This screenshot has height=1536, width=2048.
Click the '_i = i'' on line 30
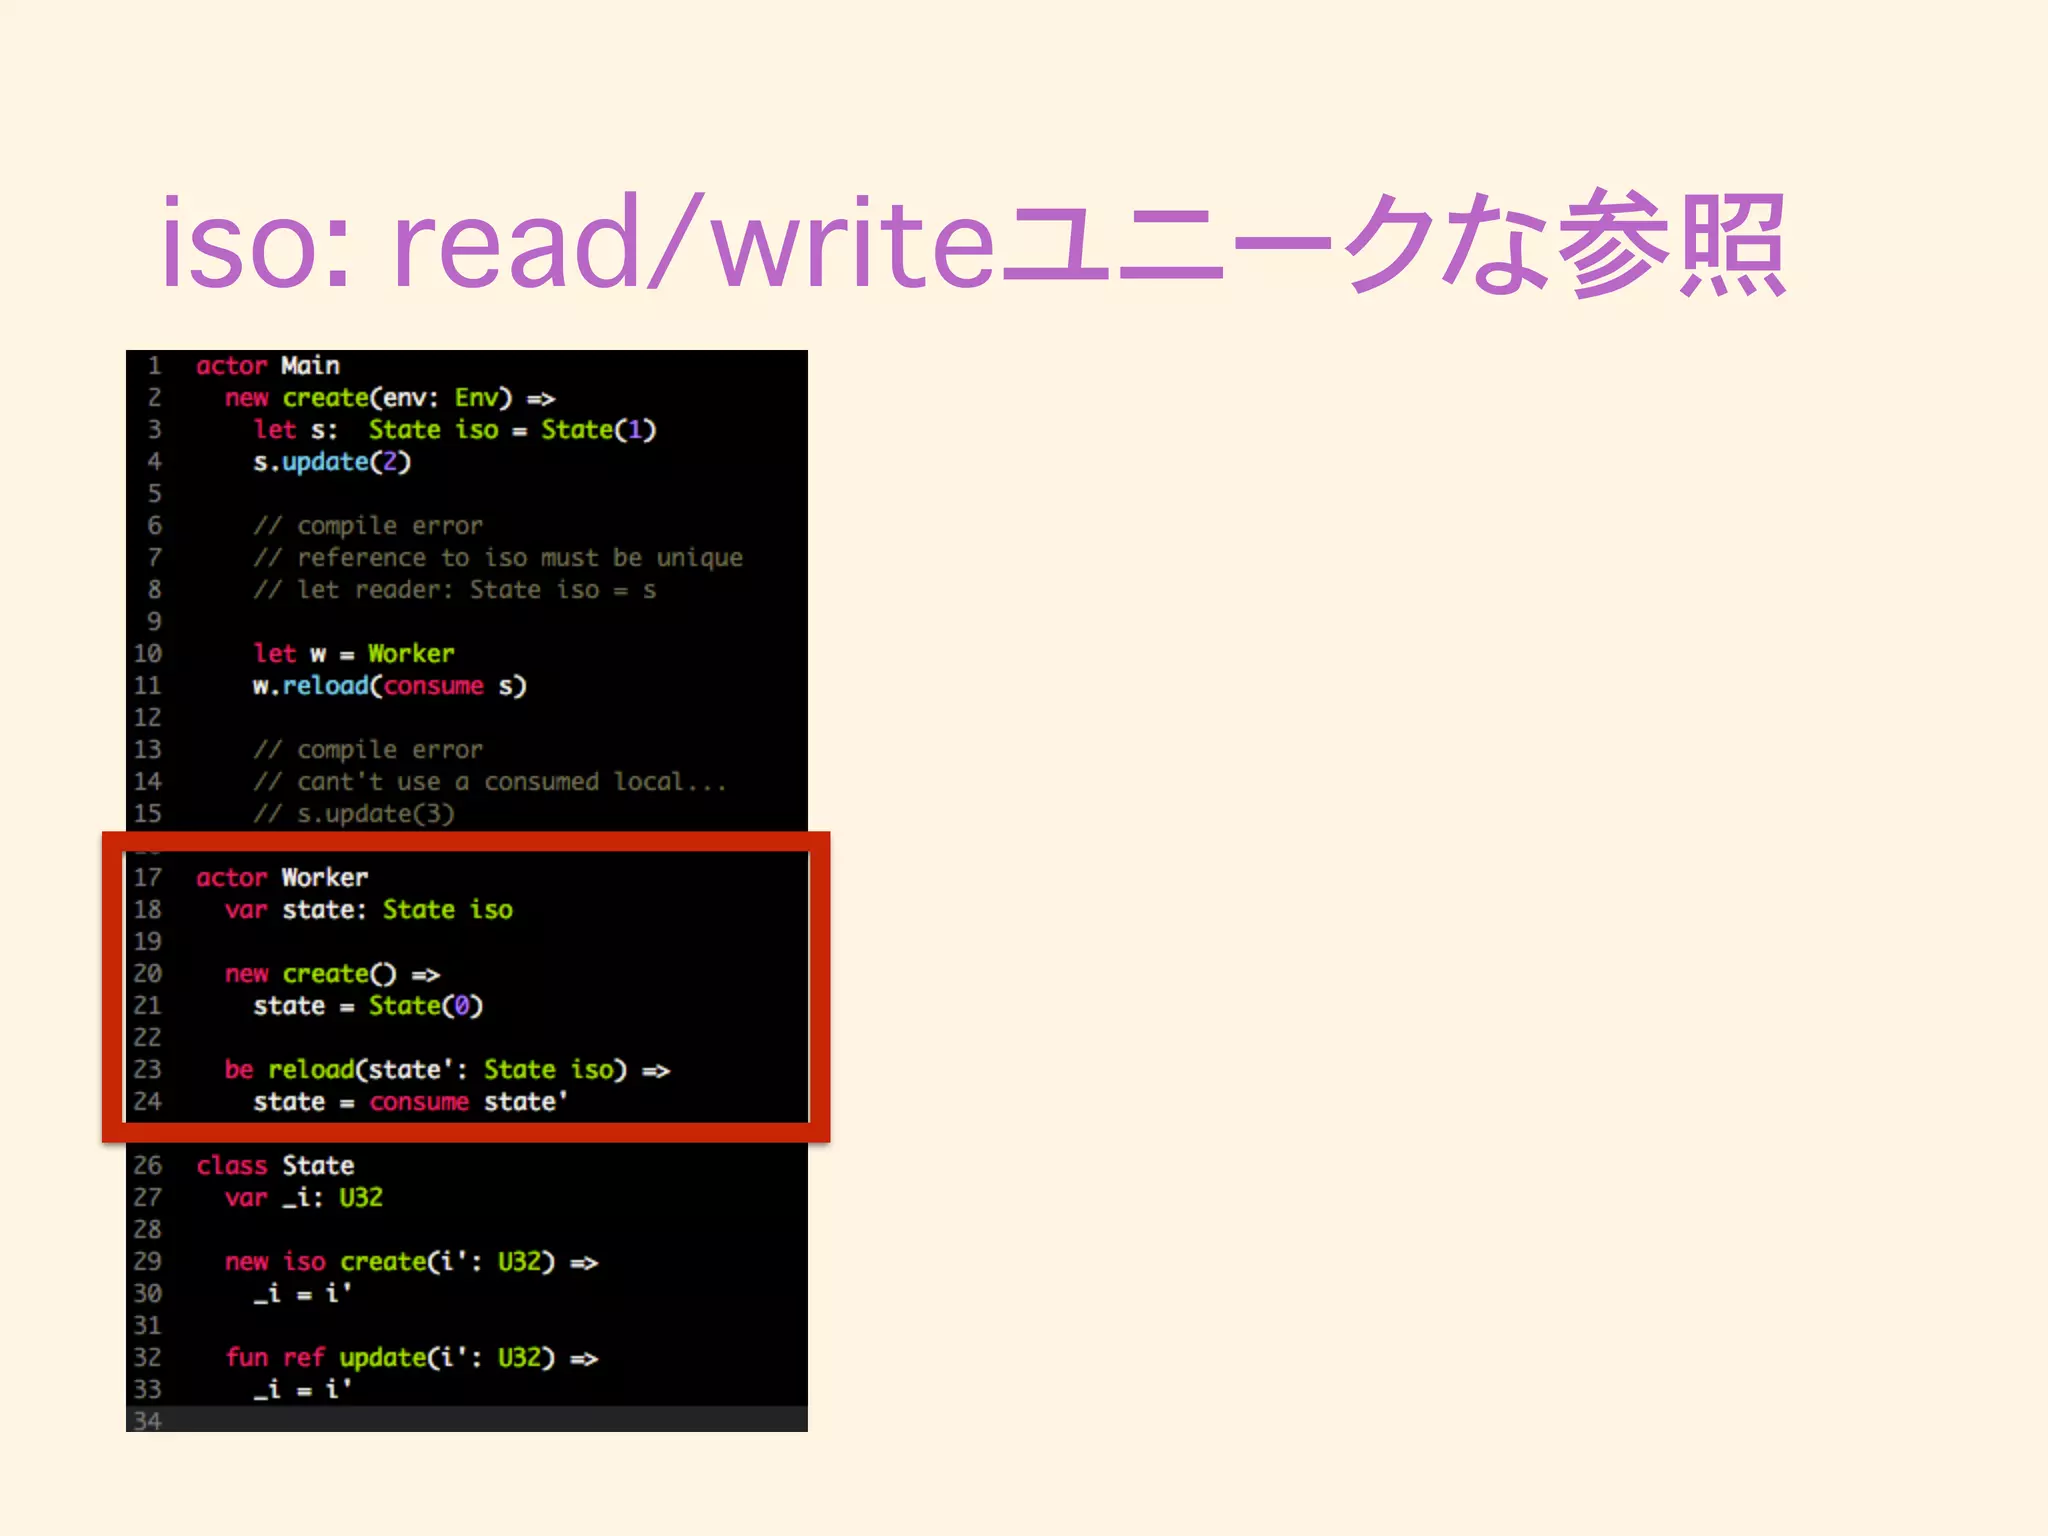[303, 1294]
